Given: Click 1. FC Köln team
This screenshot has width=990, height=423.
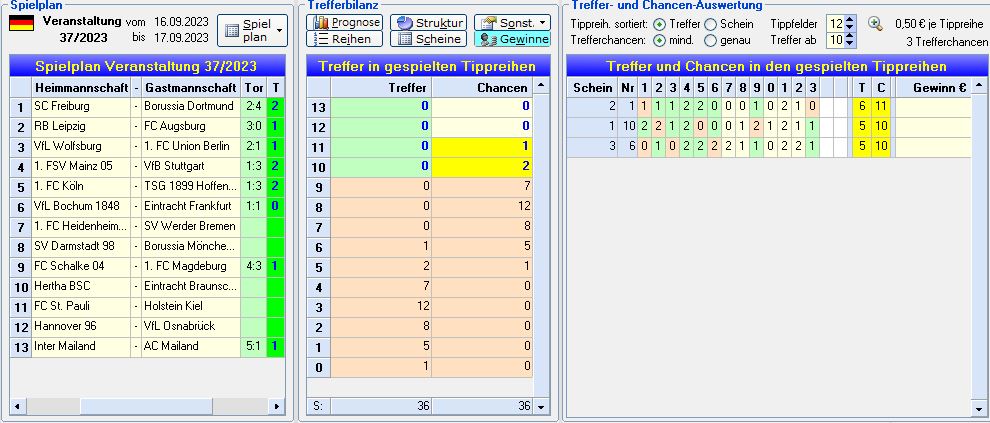Looking at the screenshot, I should click(x=81, y=186).
